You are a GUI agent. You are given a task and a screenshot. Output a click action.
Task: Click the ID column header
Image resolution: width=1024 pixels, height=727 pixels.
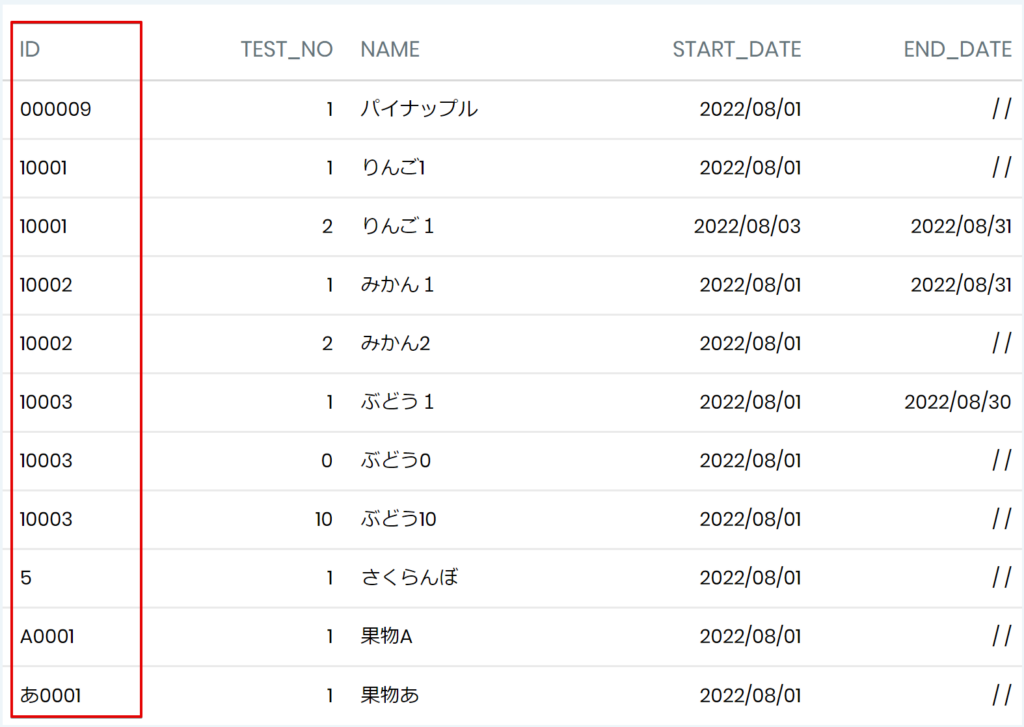(30, 49)
